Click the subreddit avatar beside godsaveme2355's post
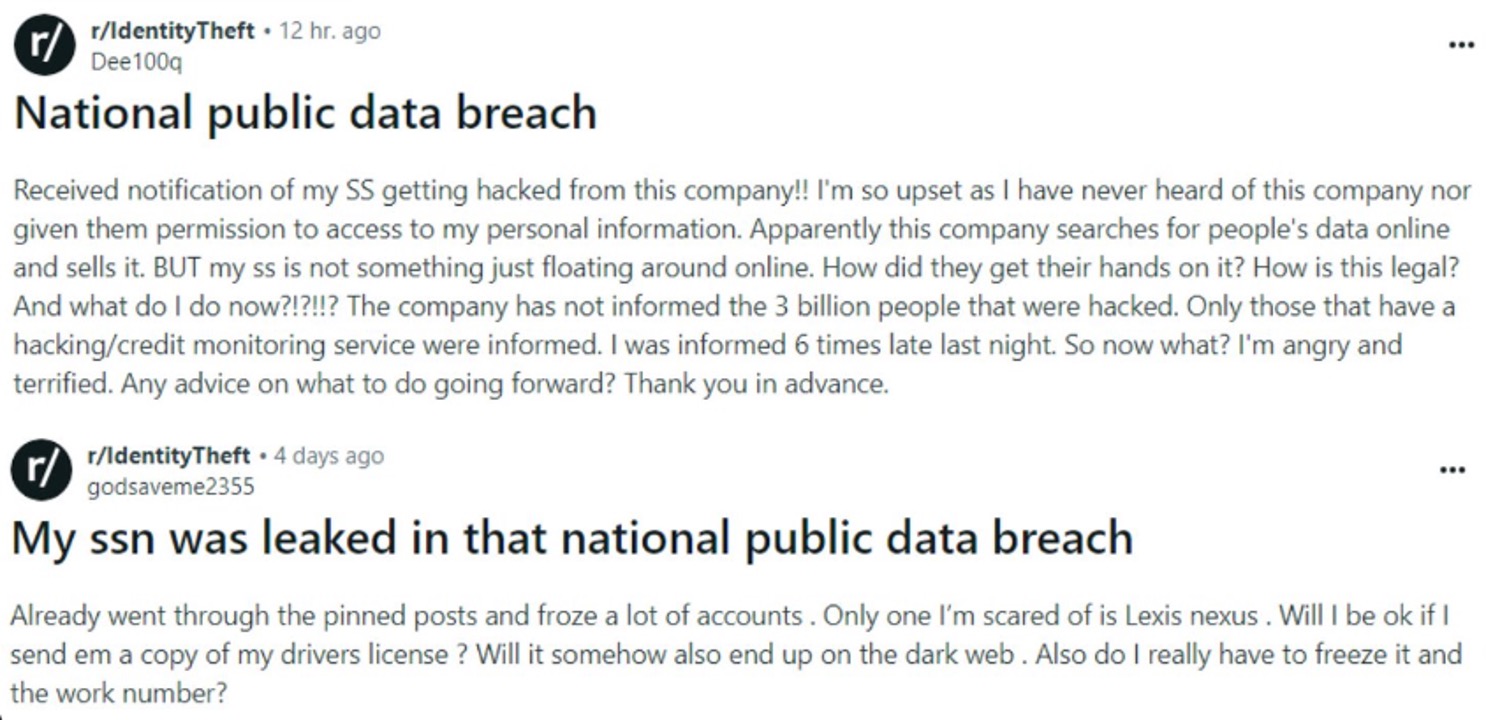1486x720 pixels. pyautogui.click(x=42, y=470)
